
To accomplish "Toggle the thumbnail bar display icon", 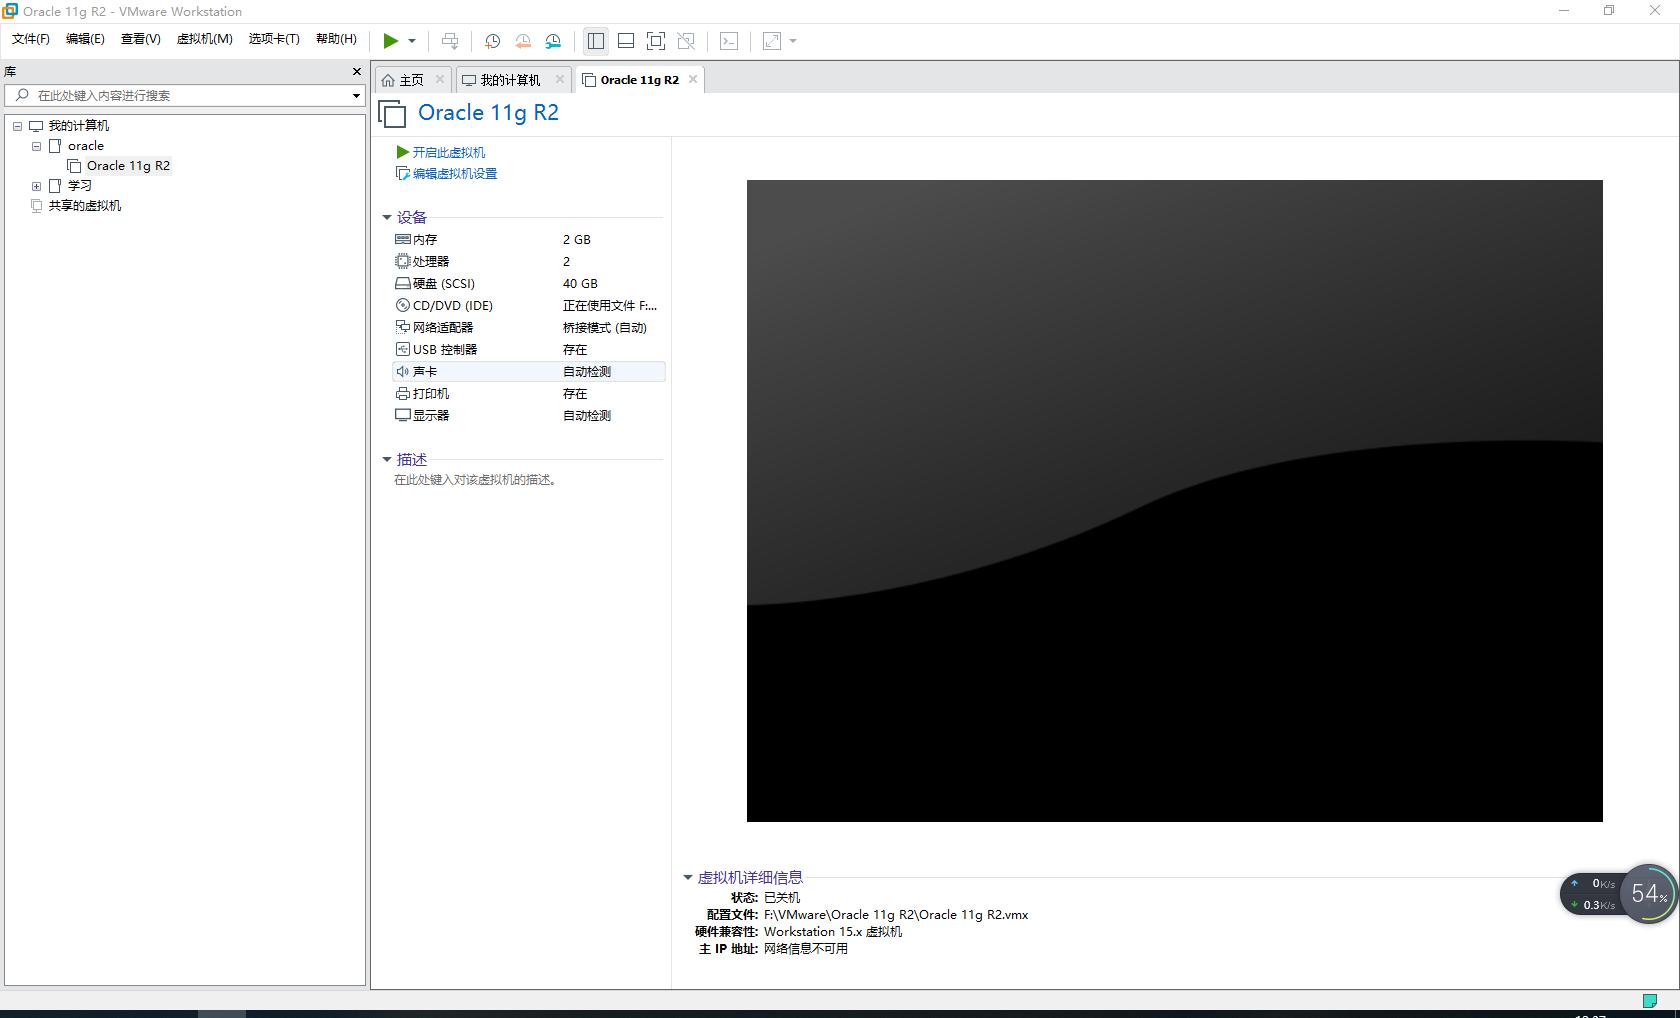I will 626,41.
